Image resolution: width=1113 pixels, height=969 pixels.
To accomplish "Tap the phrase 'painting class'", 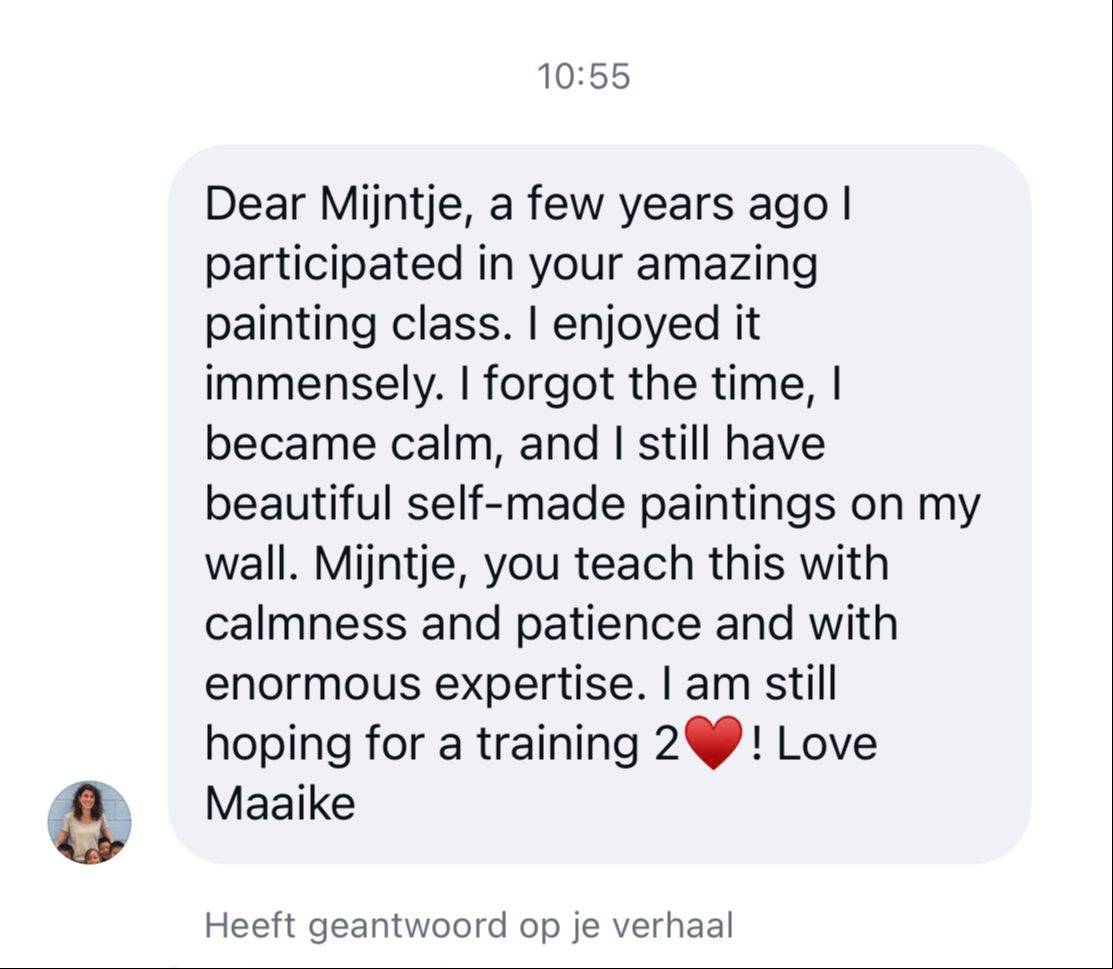I will point(352,326).
